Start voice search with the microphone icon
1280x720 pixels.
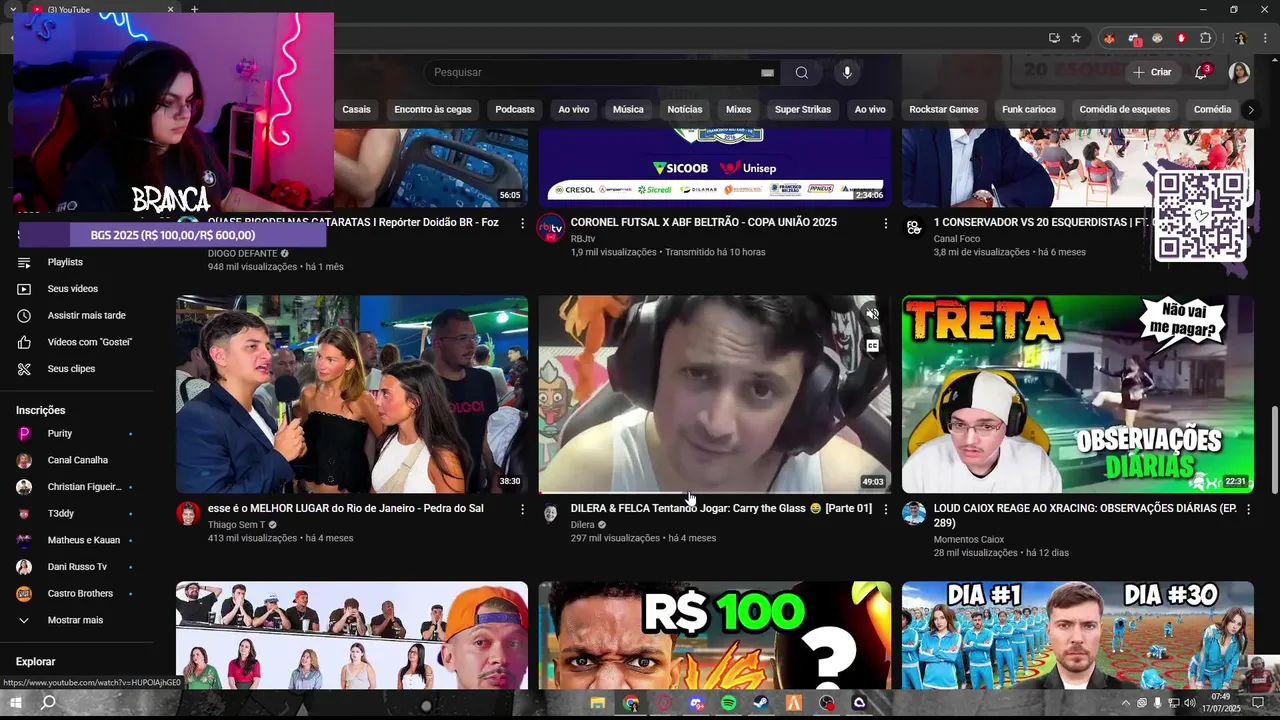click(847, 72)
